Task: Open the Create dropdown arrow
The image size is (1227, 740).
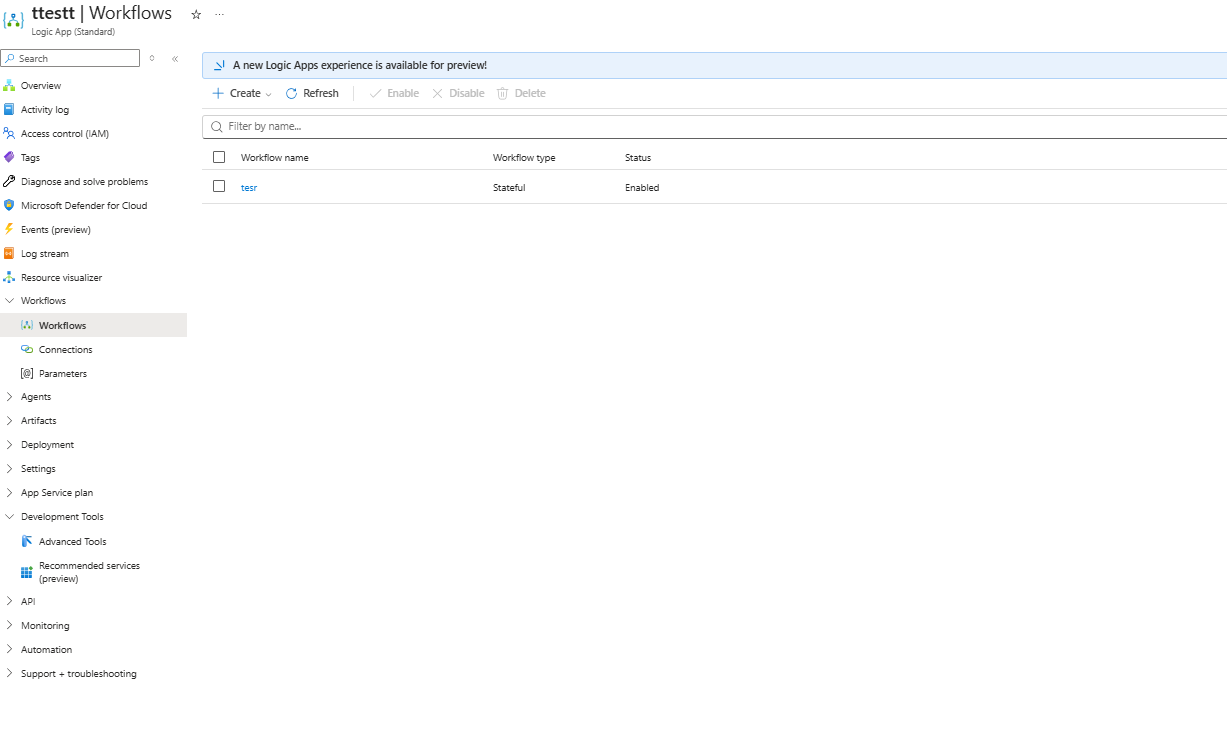Action: (x=269, y=94)
